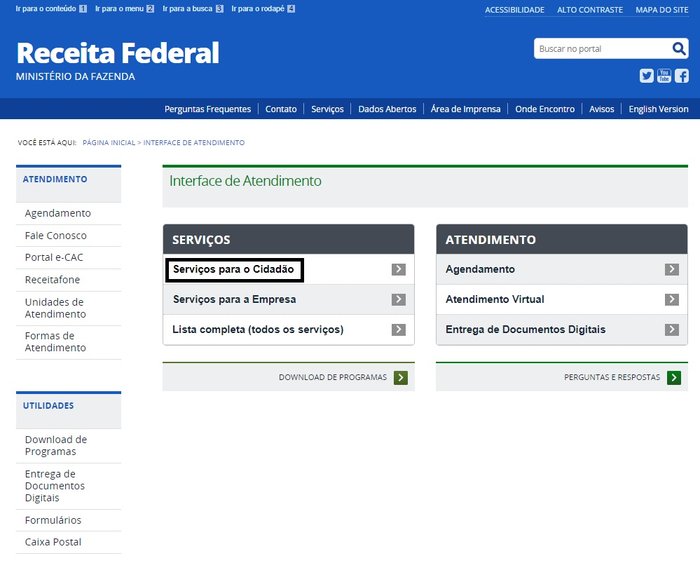Open Serviços para a Empresa
Viewport: 700px width, 570px height.
pos(234,300)
